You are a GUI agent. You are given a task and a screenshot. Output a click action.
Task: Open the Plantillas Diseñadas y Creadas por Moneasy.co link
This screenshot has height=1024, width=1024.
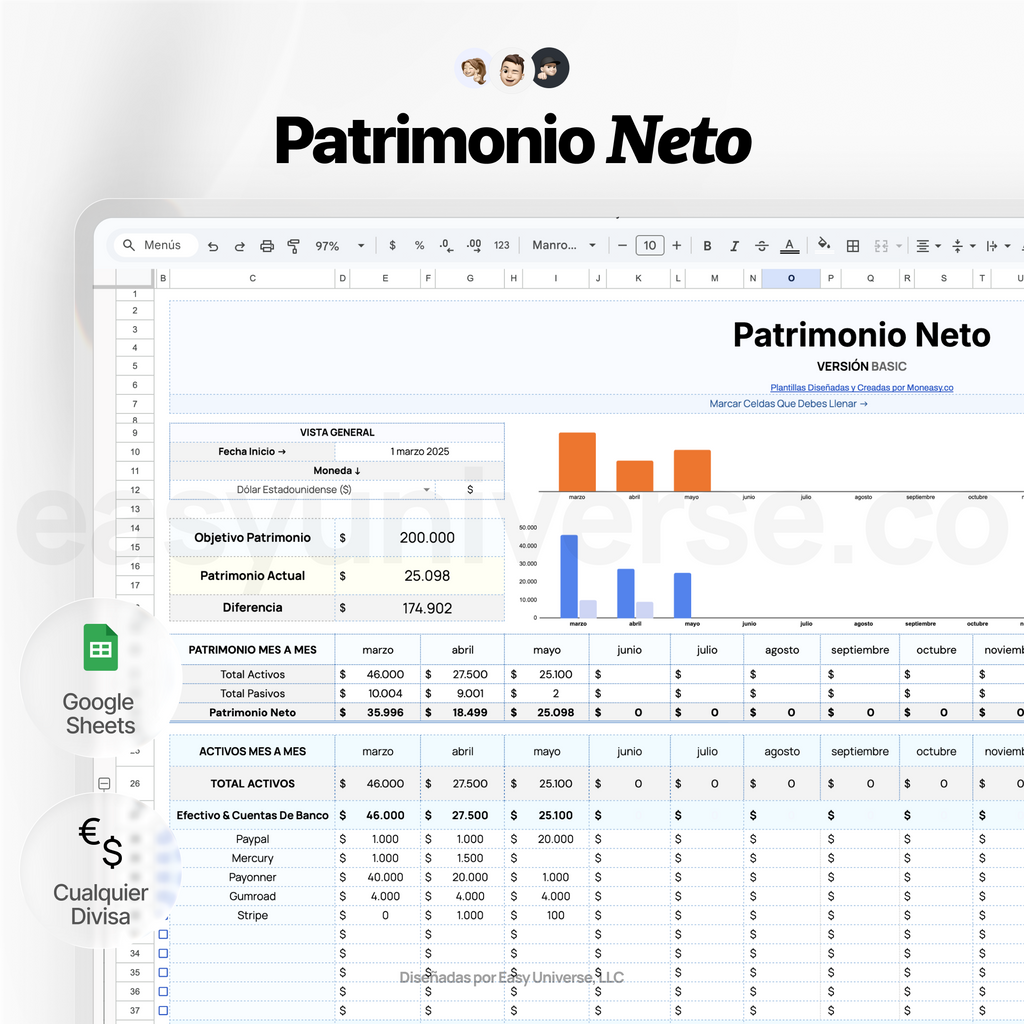861,387
